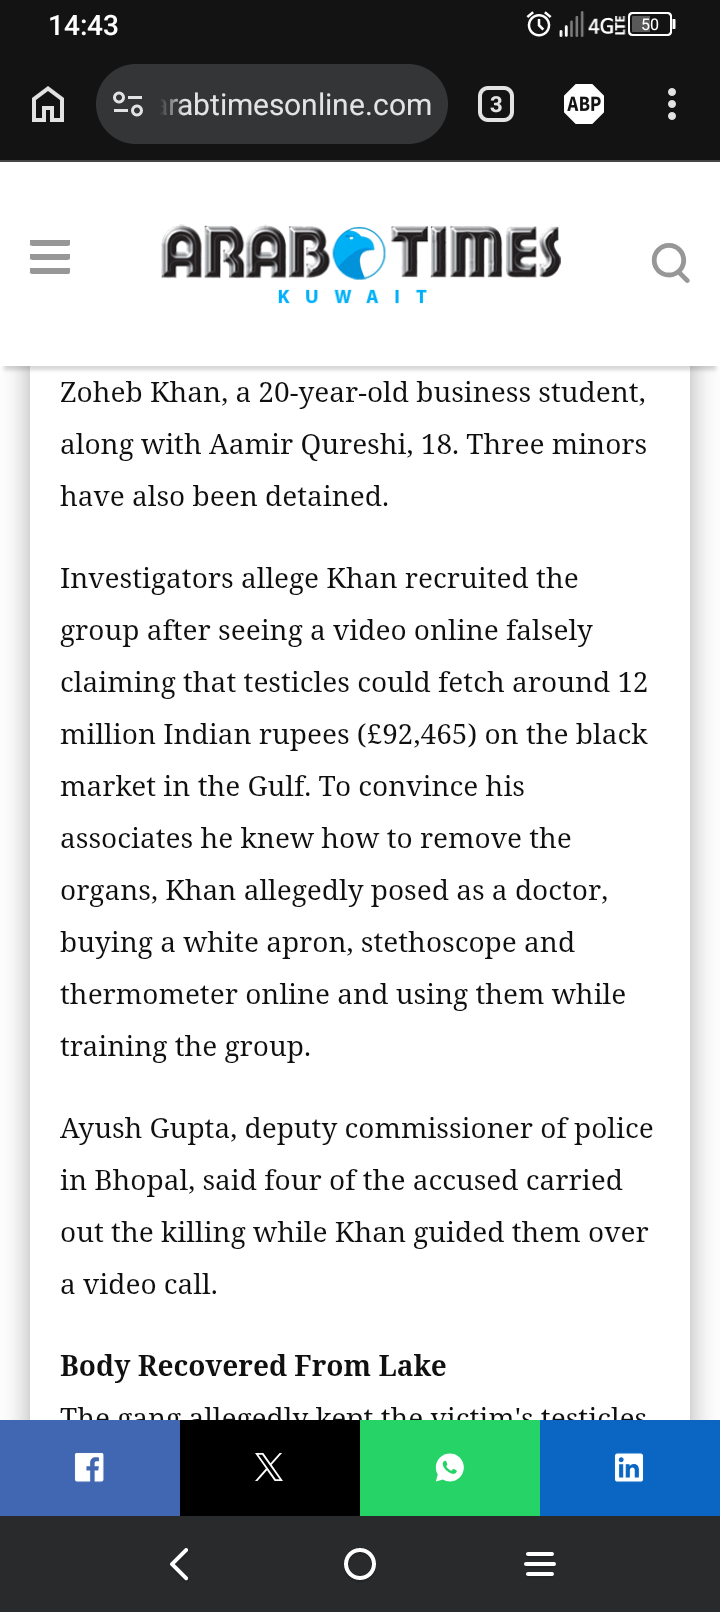Click the ABP Adblock Plus icon
Screen dimensions: 720x1612
pyautogui.click(x=584, y=104)
